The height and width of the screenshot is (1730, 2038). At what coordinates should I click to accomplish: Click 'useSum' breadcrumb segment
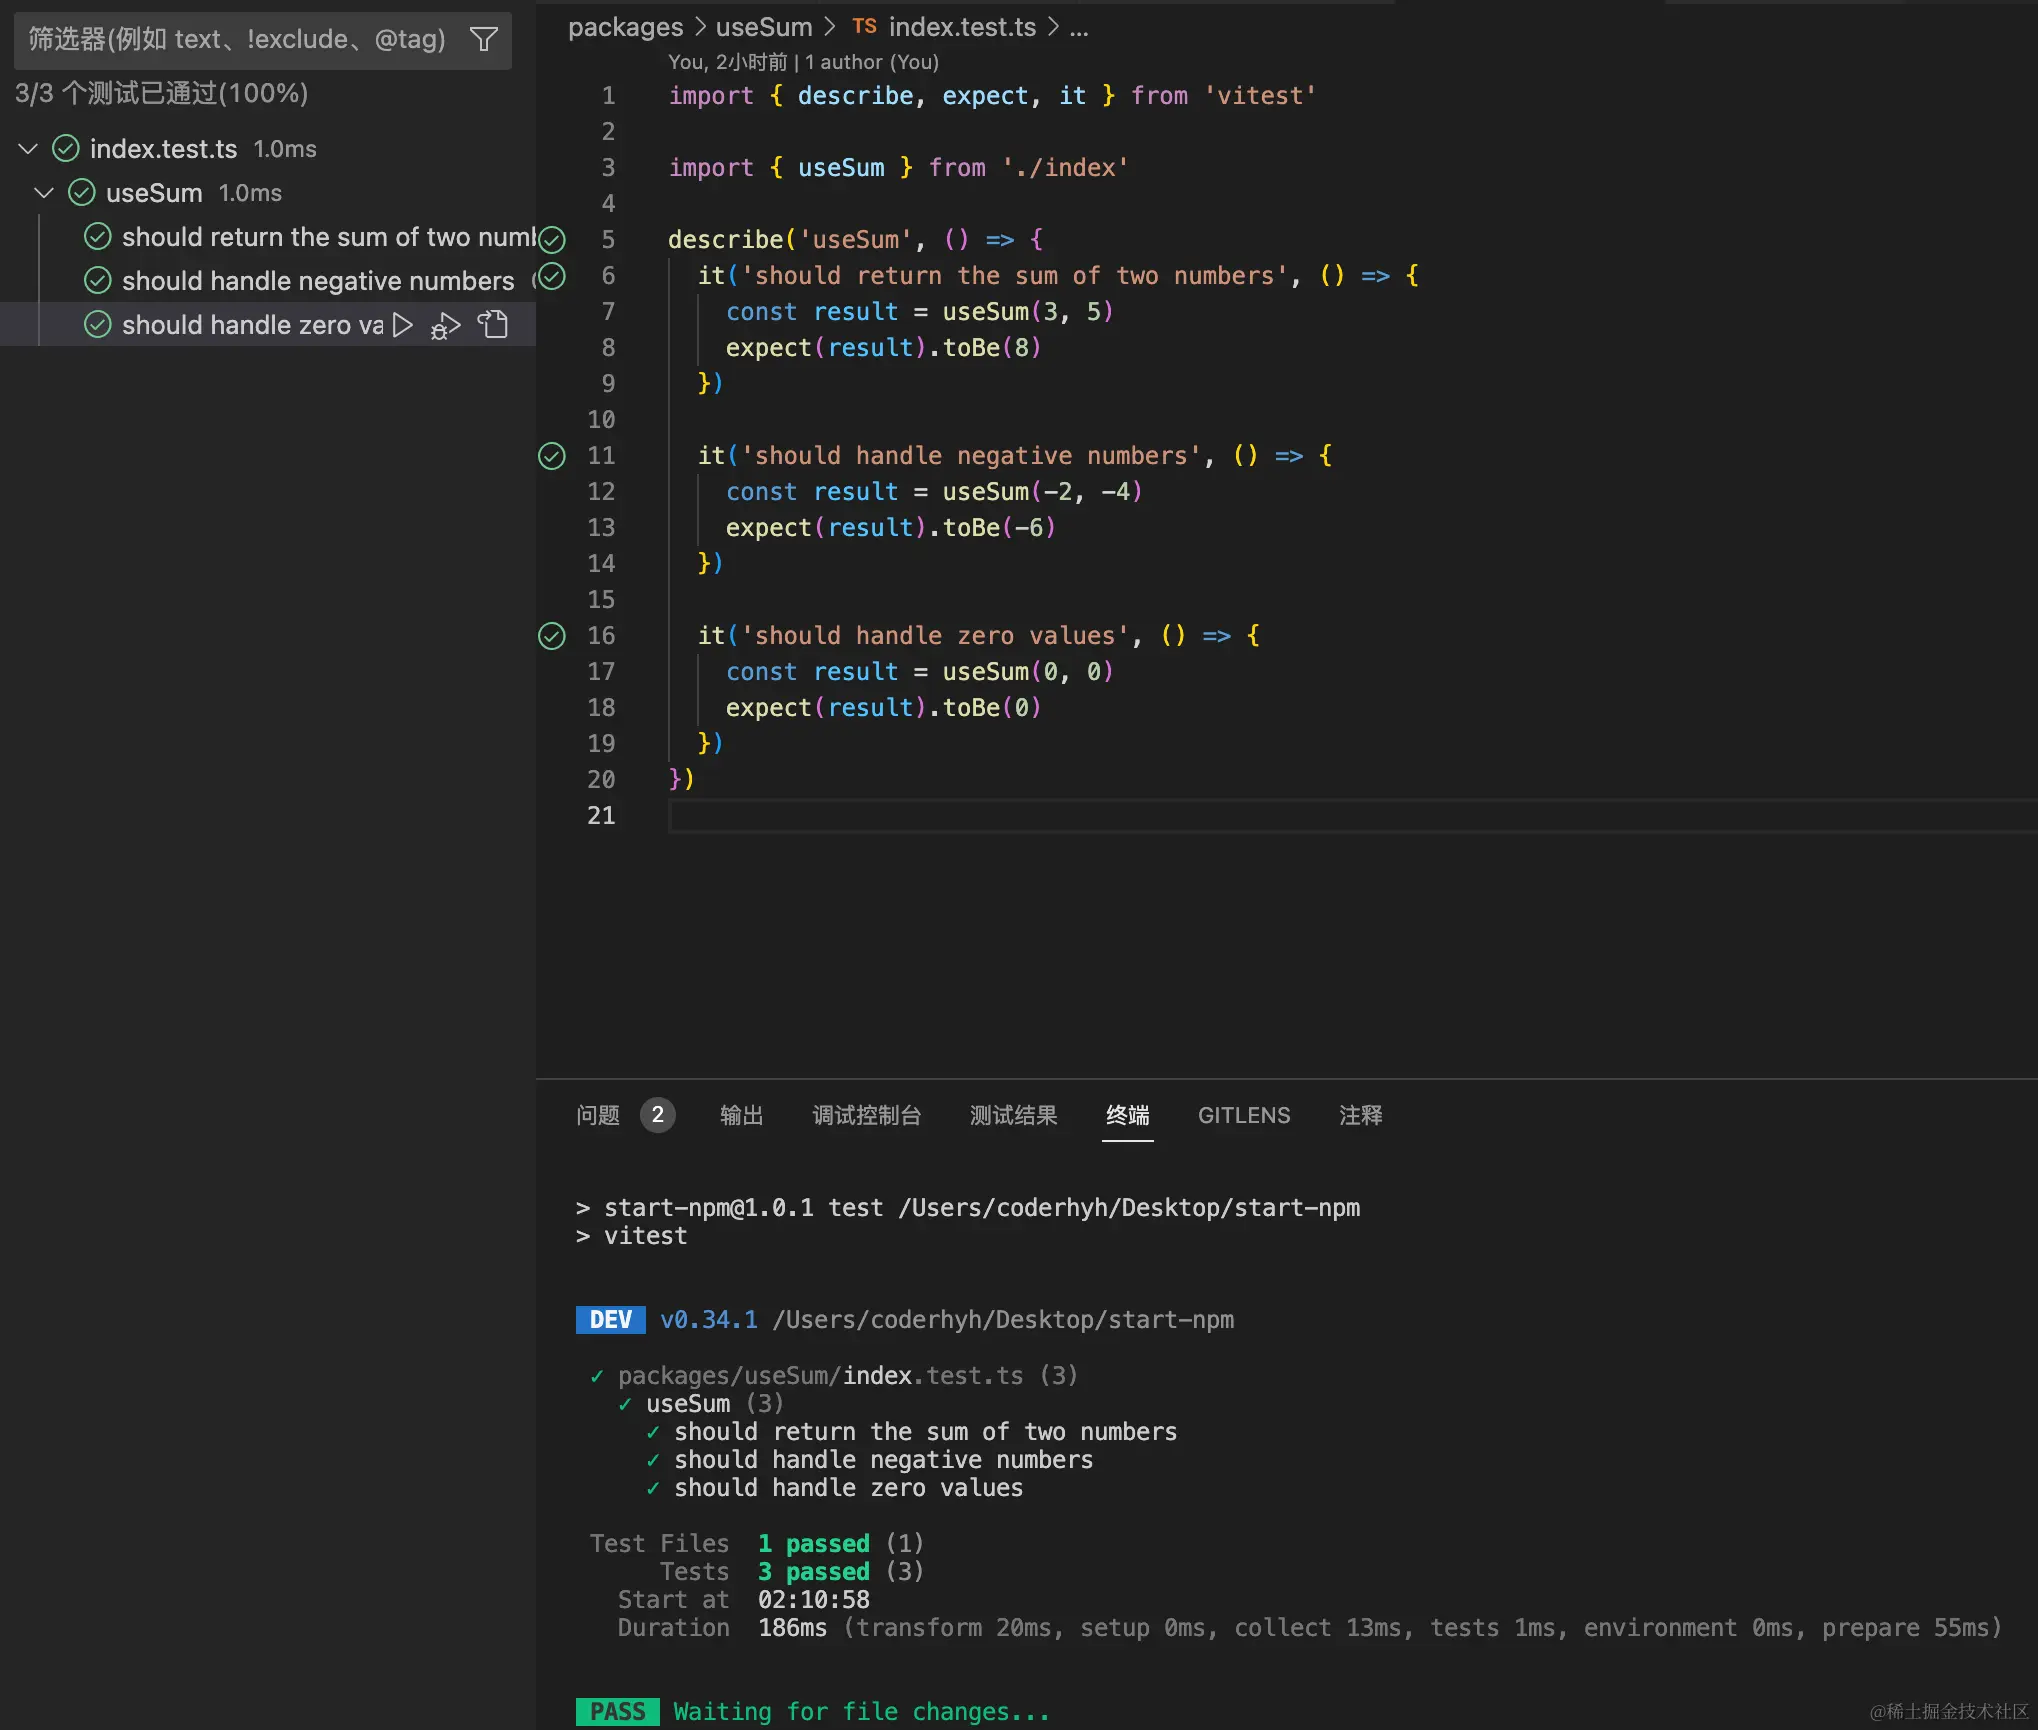click(x=764, y=27)
